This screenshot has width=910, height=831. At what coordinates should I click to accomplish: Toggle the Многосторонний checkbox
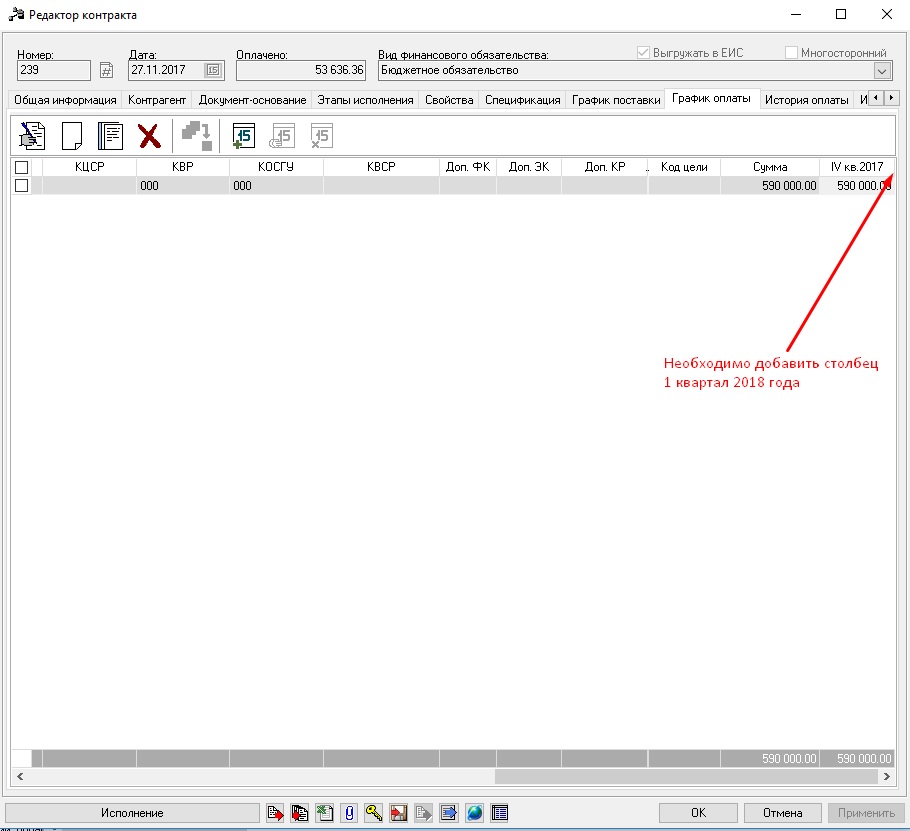(x=792, y=53)
